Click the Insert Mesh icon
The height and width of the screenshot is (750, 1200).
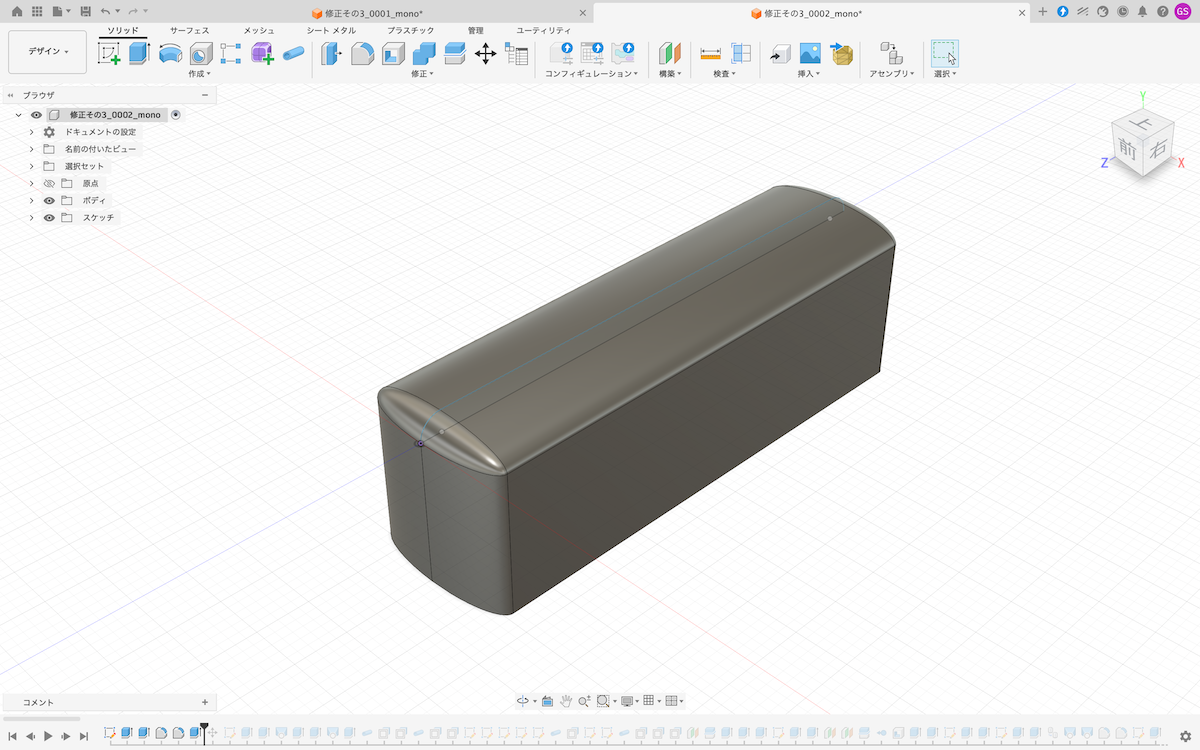pos(842,54)
